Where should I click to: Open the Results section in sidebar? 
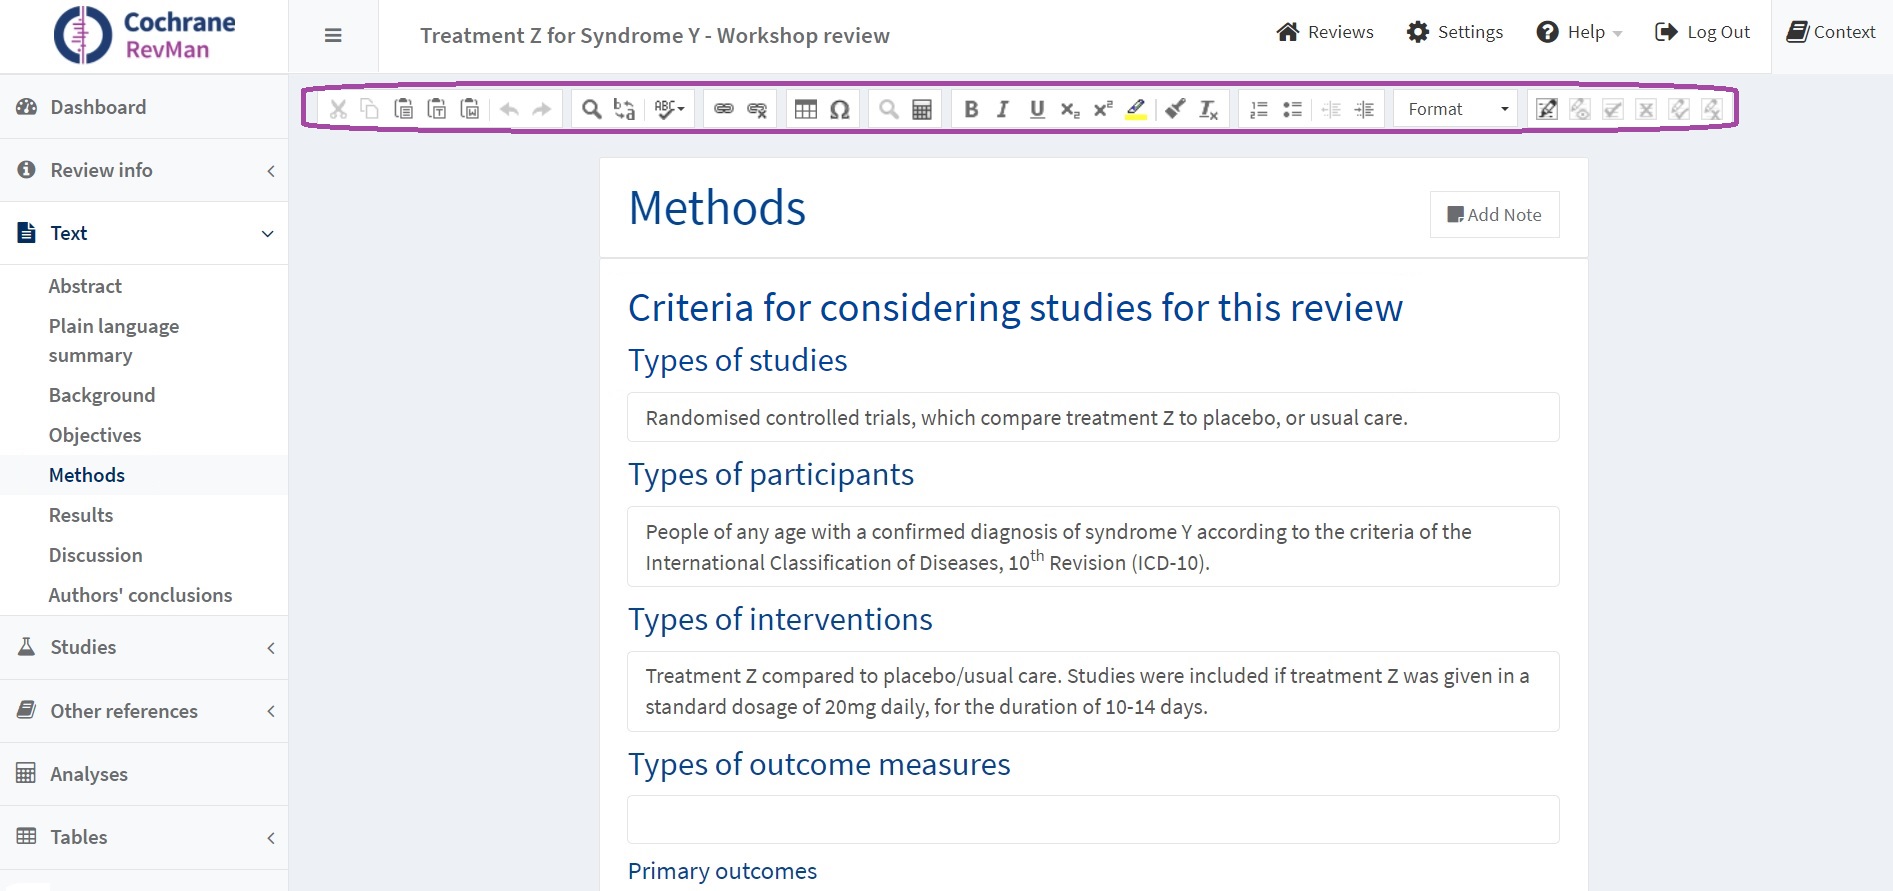[81, 515]
